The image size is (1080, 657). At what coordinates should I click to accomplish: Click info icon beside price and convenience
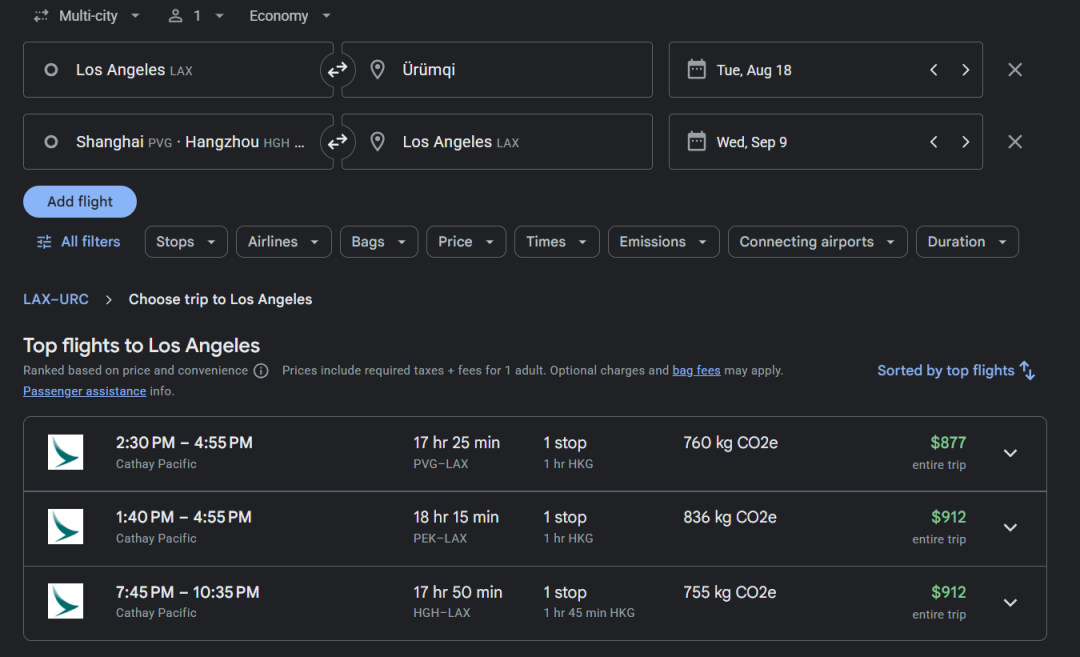[261, 371]
